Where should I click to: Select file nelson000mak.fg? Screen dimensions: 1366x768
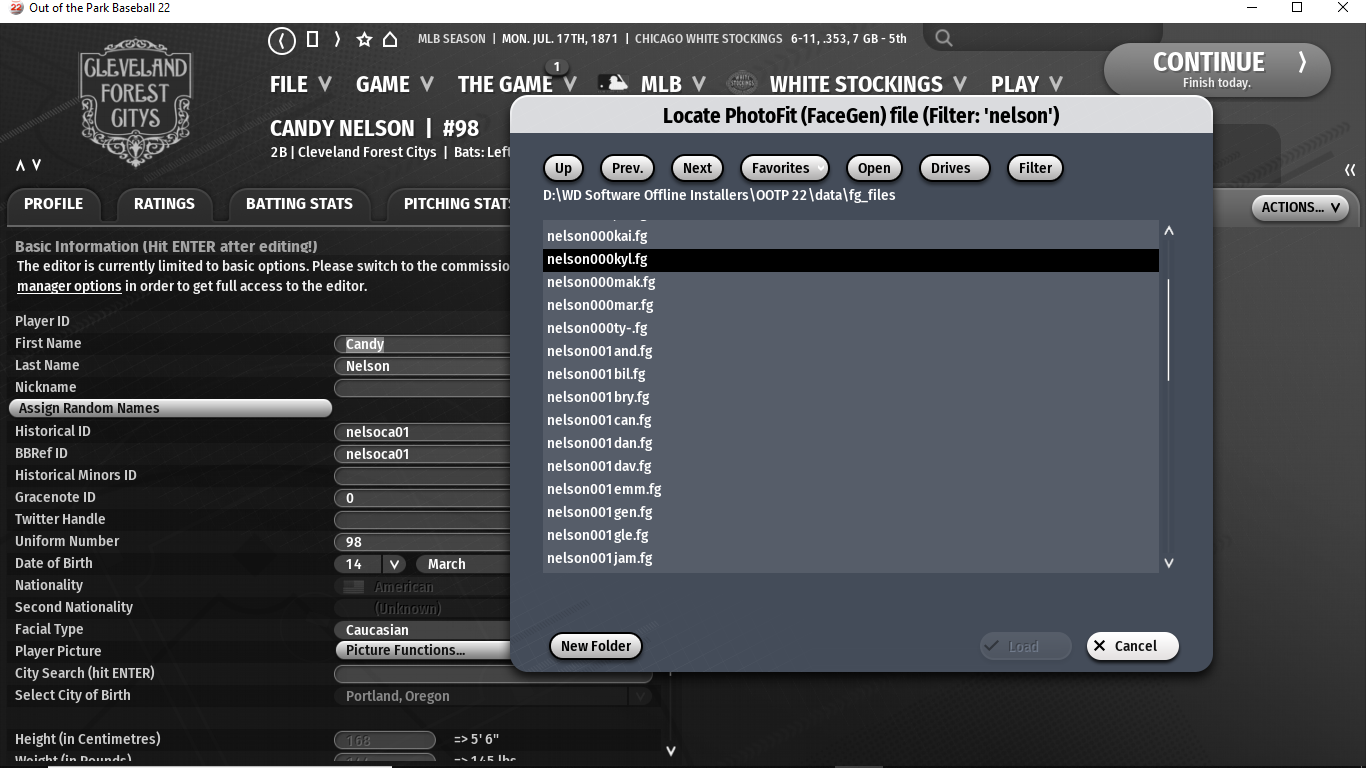click(851, 282)
